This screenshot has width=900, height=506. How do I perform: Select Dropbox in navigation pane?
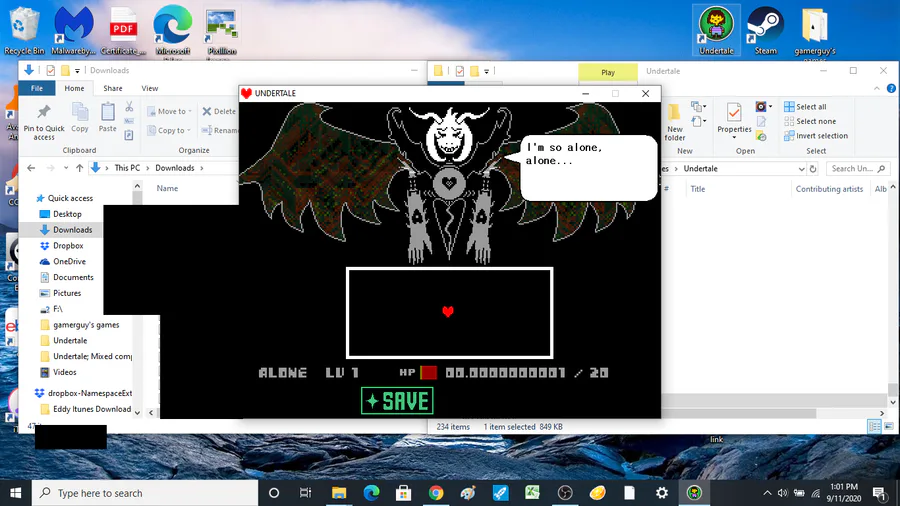(x=68, y=246)
